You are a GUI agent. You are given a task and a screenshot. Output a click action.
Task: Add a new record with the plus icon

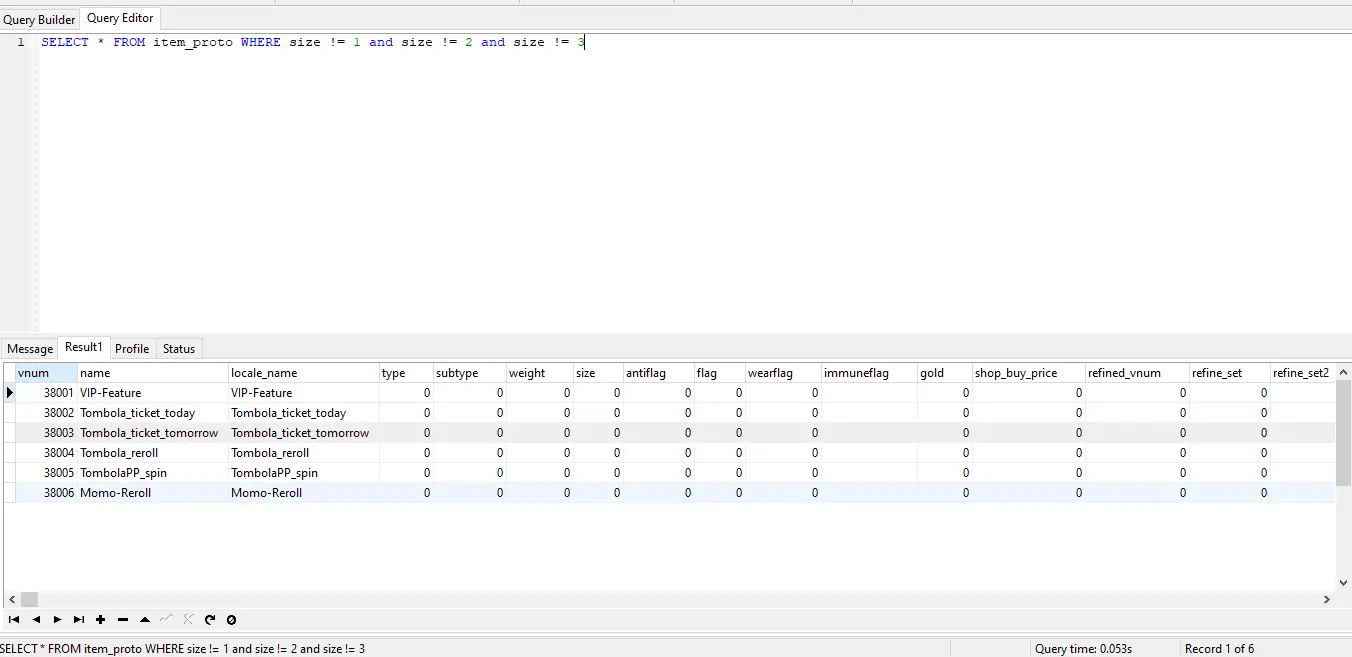tap(101, 620)
